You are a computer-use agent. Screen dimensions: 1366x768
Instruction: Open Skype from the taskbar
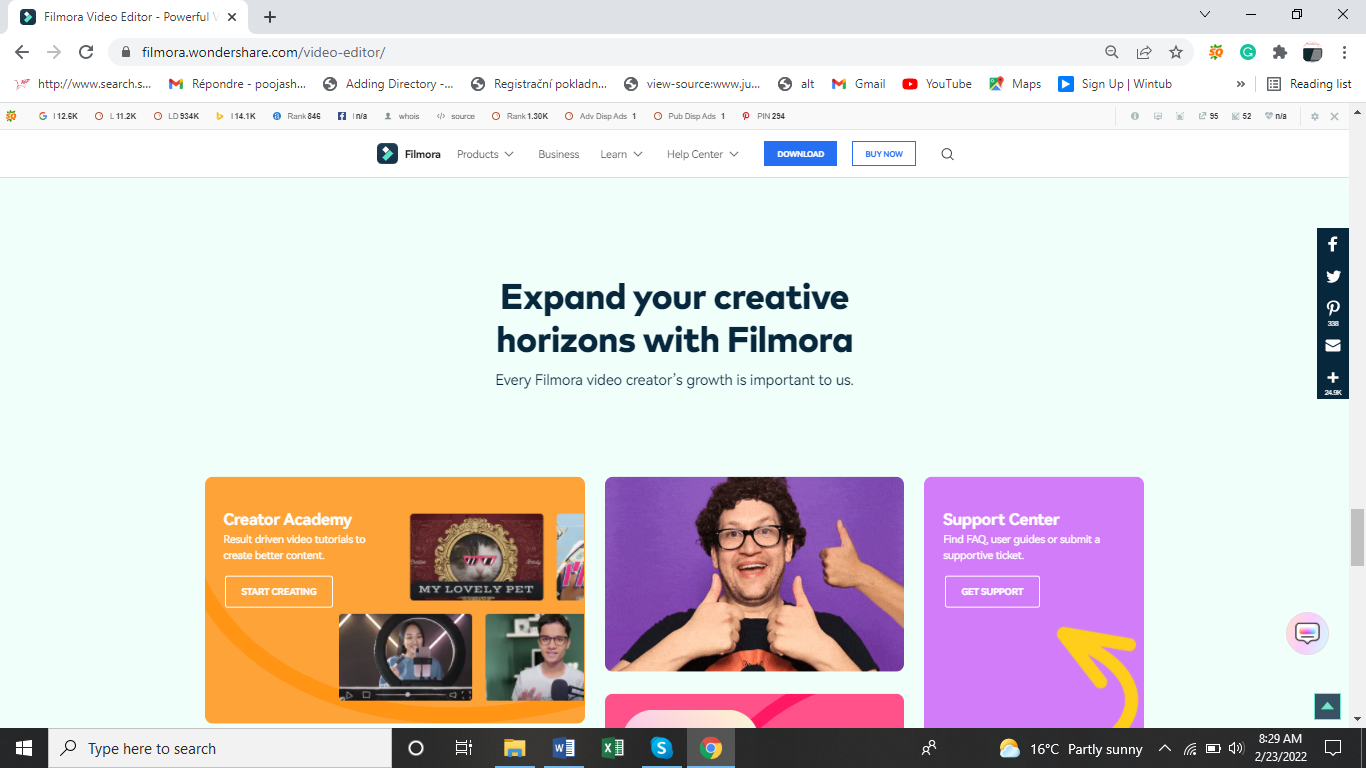[x=661, y=748]
